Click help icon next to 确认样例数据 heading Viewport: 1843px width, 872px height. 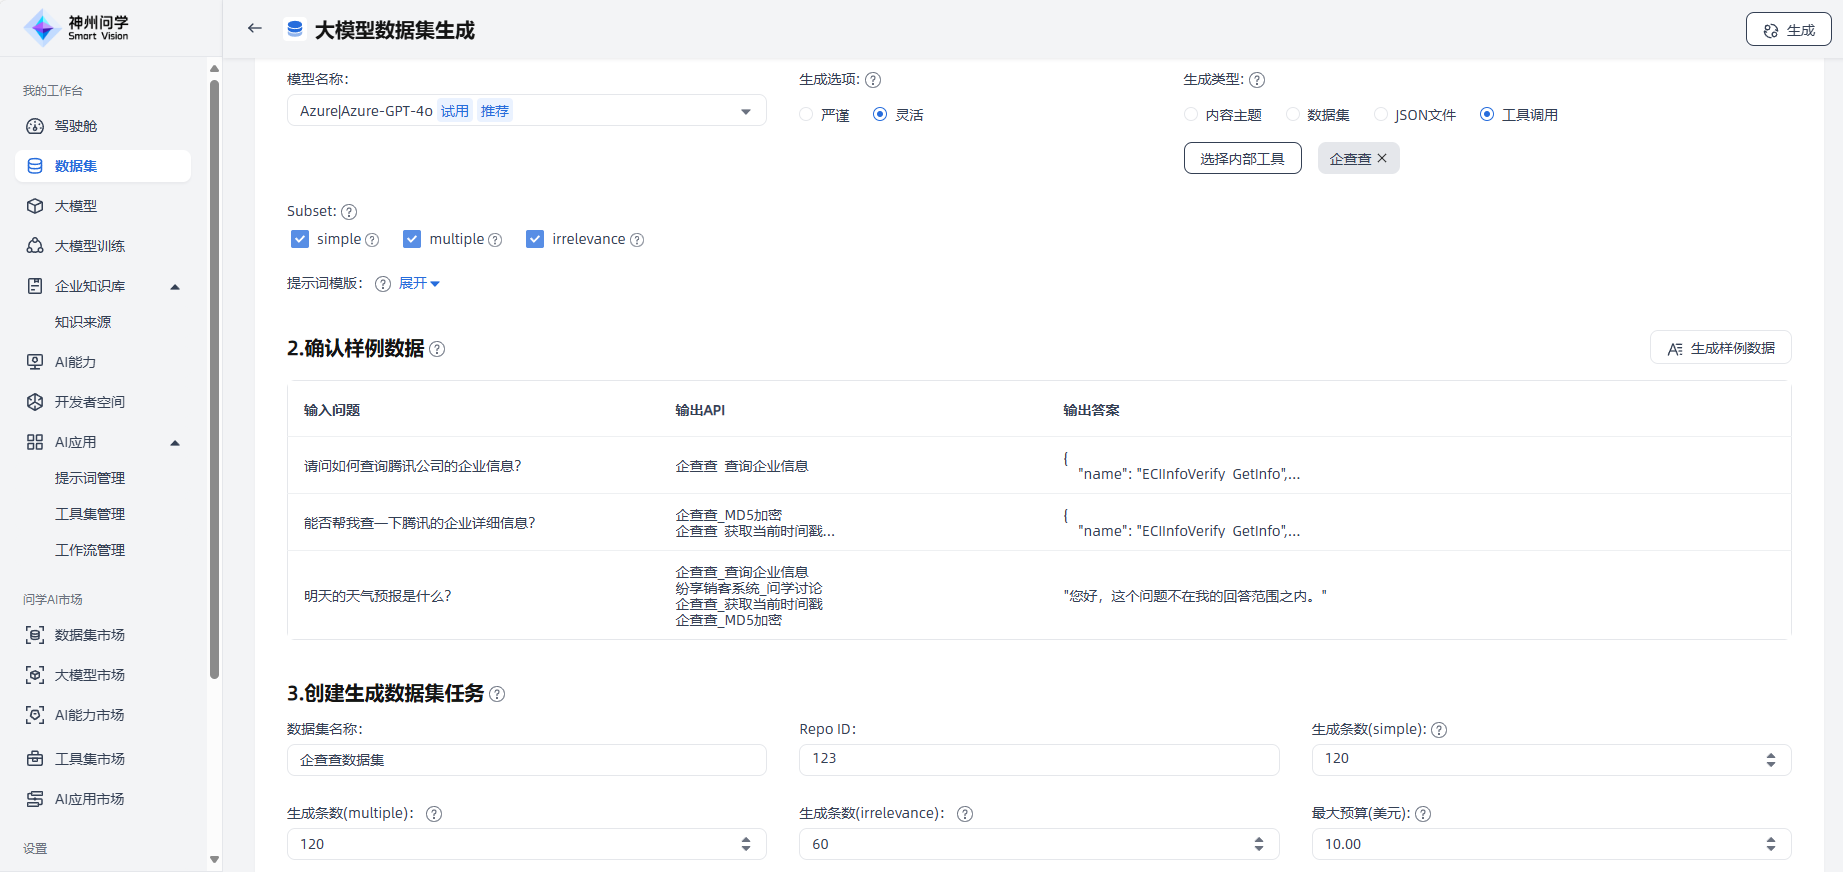click(x=437, y=349)
